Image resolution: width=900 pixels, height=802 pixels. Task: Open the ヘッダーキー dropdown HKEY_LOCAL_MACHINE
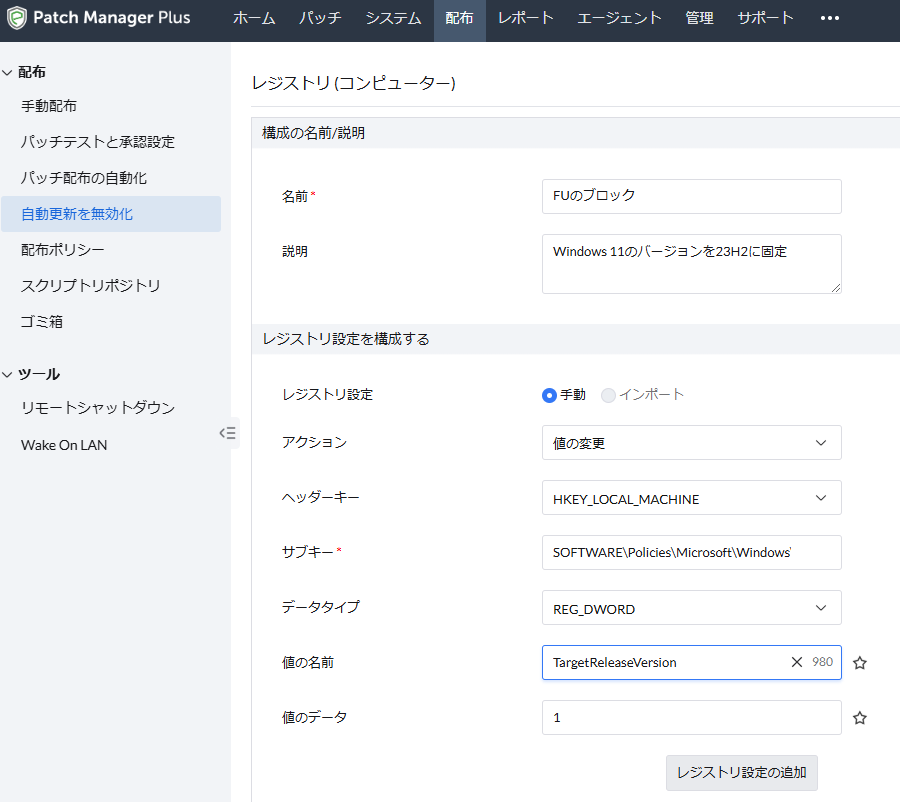click(691, 498)
